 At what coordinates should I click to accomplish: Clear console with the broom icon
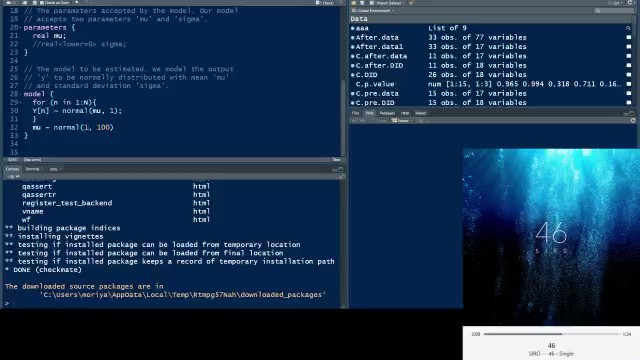pos(342,177)
